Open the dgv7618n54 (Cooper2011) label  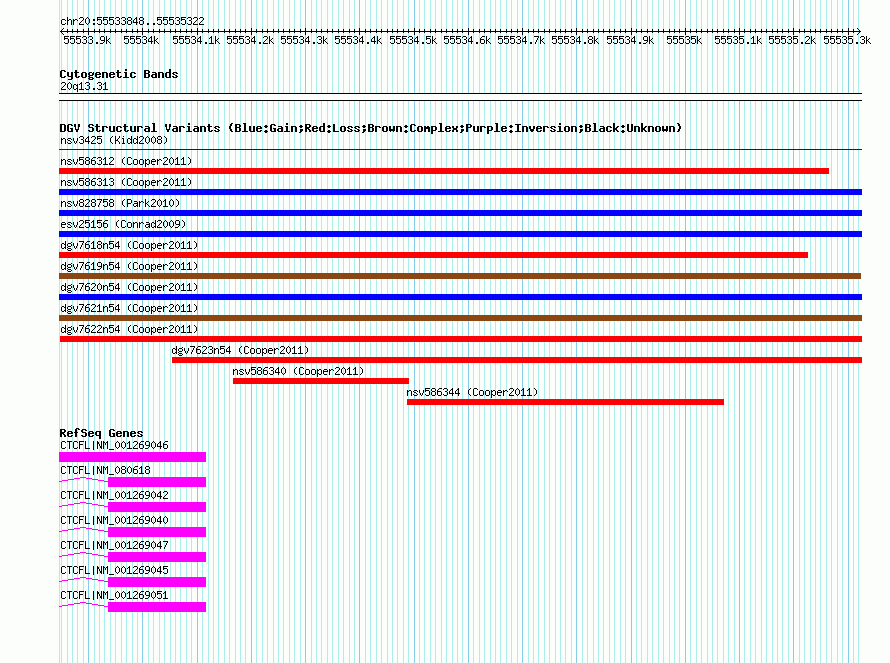(x=129, y=245)
